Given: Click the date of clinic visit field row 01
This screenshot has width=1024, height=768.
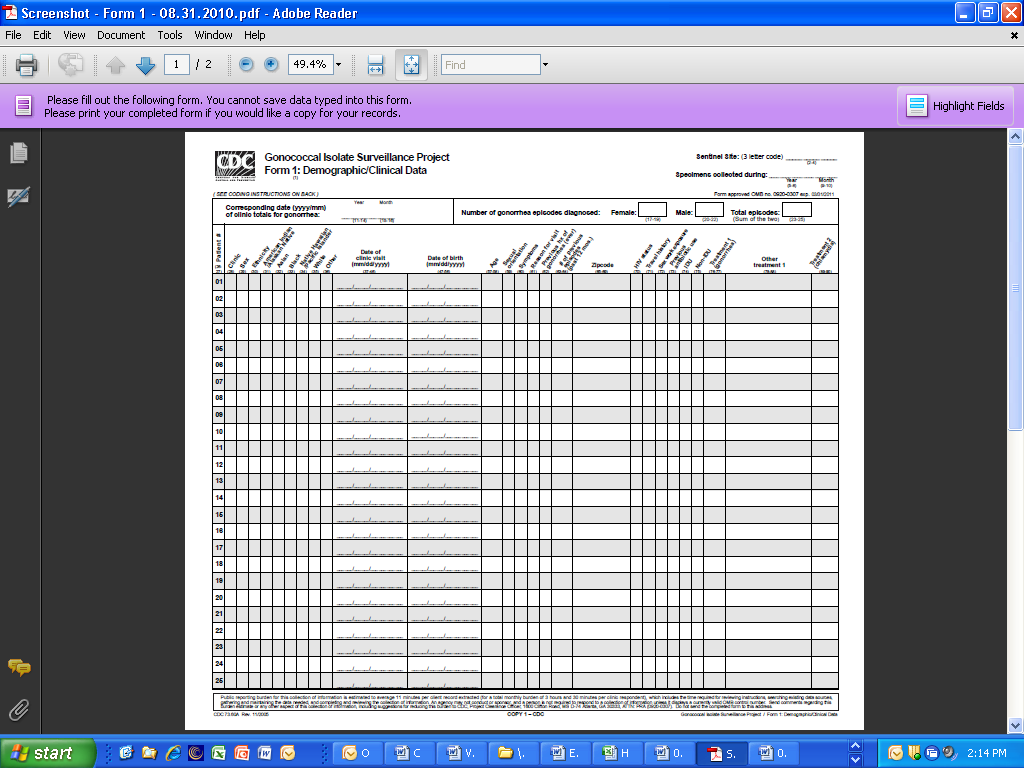Looking at the screenshot, I should 370,282.
